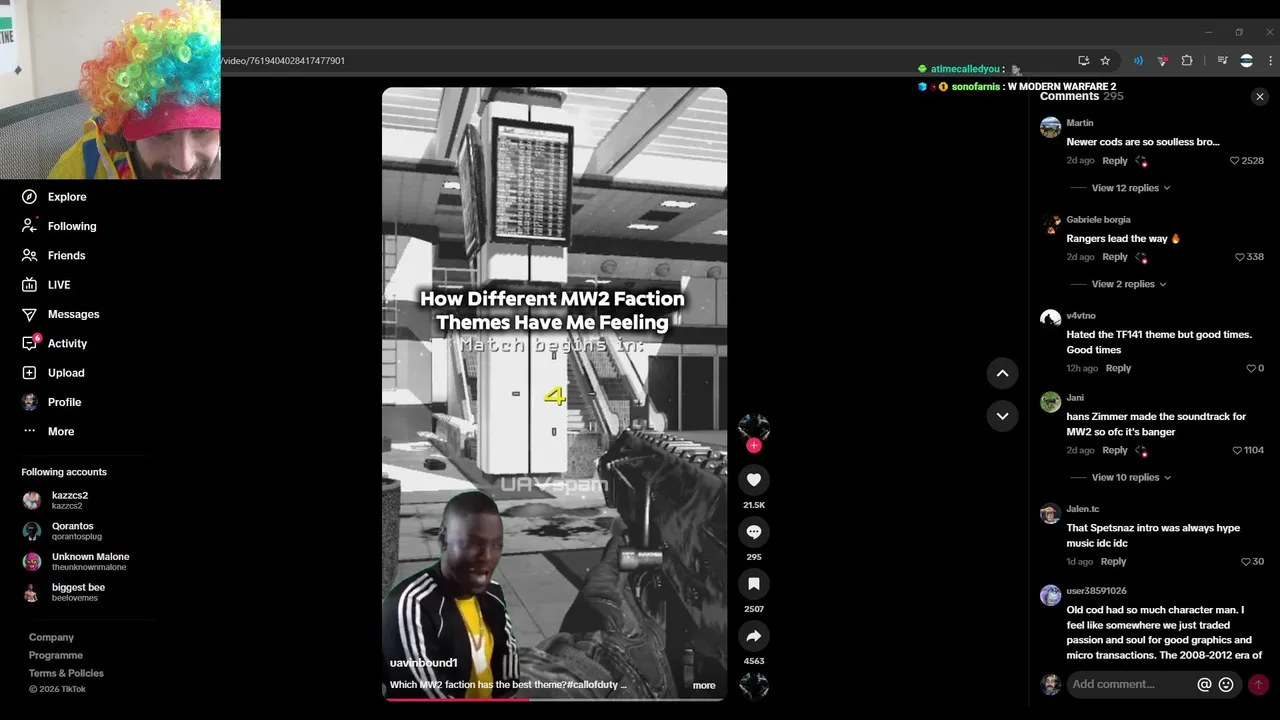Reply to Jani's comment
The height and width of the screenshot is (720, 1280).
tap(1114, 450)
